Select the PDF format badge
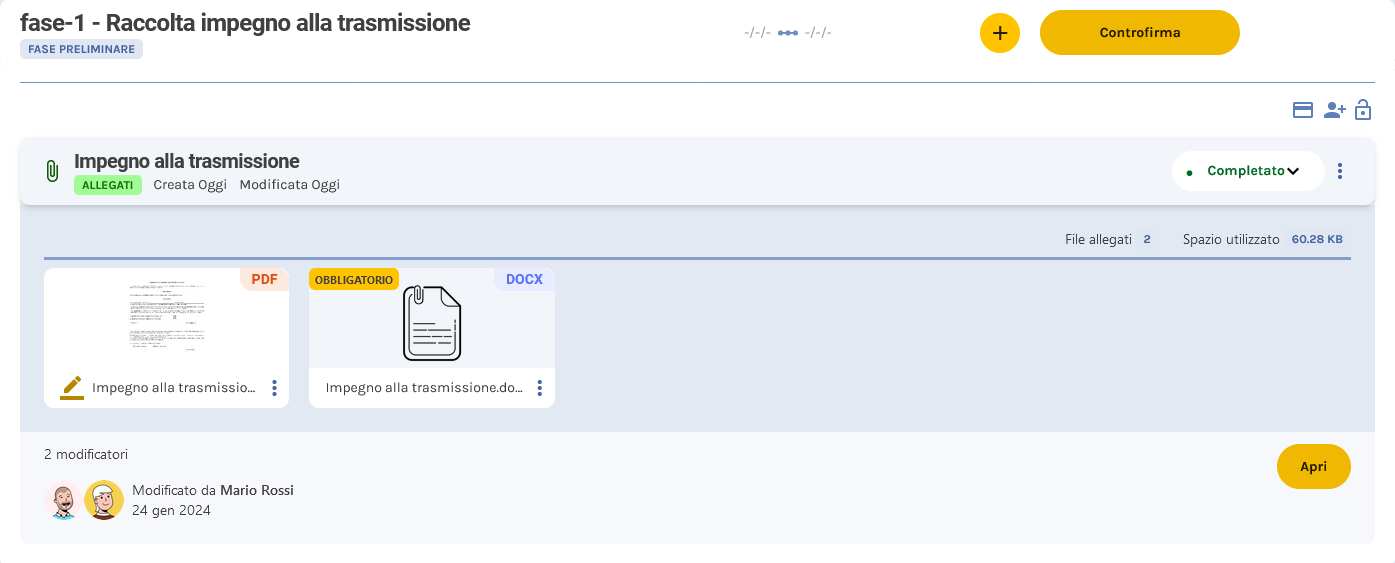The width and height of the screenshot is (1395, 563). 264,279
